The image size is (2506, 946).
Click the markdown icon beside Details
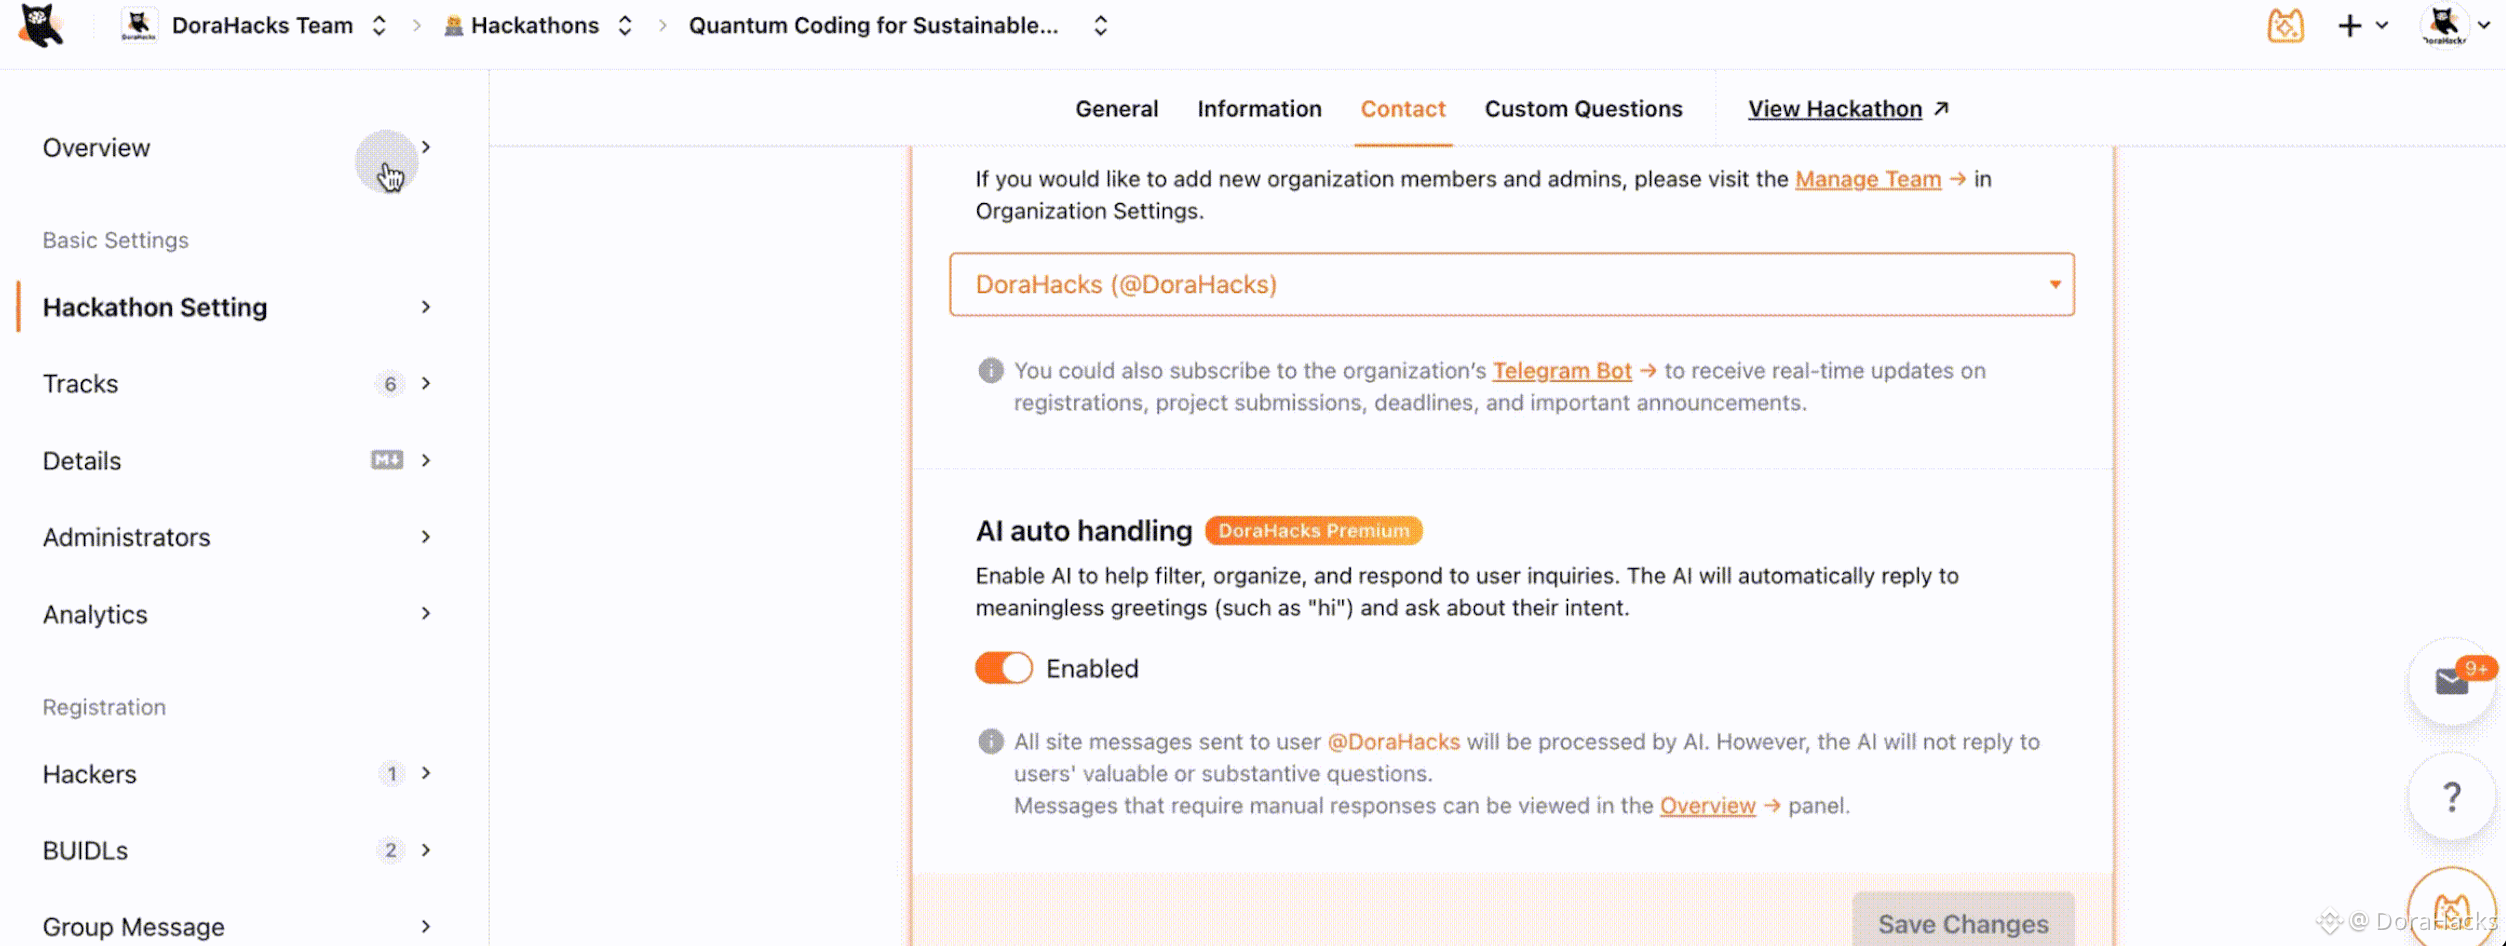point(387,460)
